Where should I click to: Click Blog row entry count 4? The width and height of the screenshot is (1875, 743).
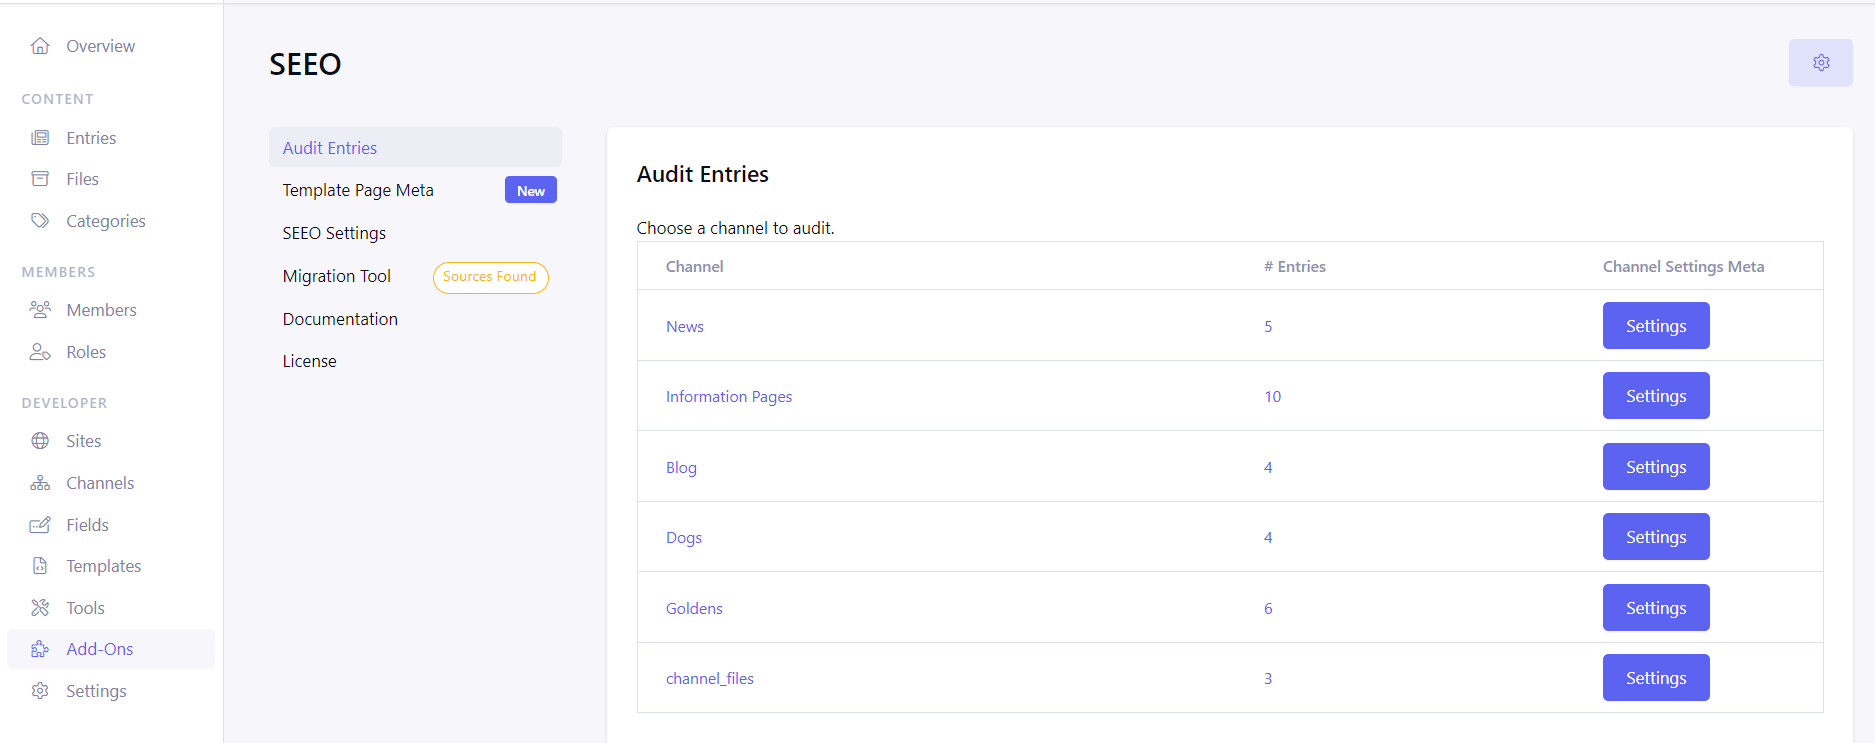(x=1268, y=467)
